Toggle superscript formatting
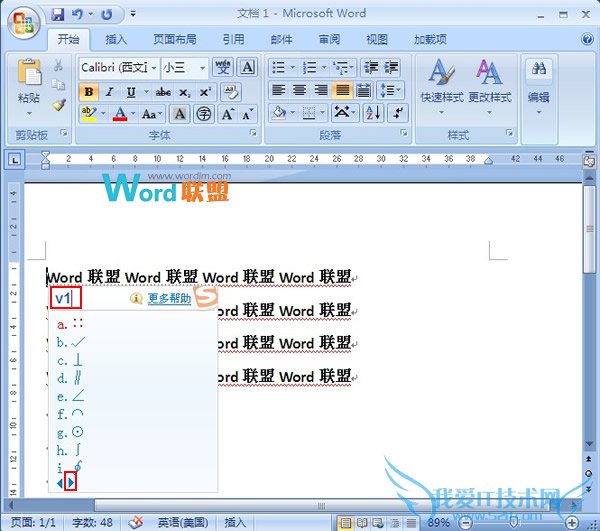The image size is (600, 531). [x=205, y=92]
